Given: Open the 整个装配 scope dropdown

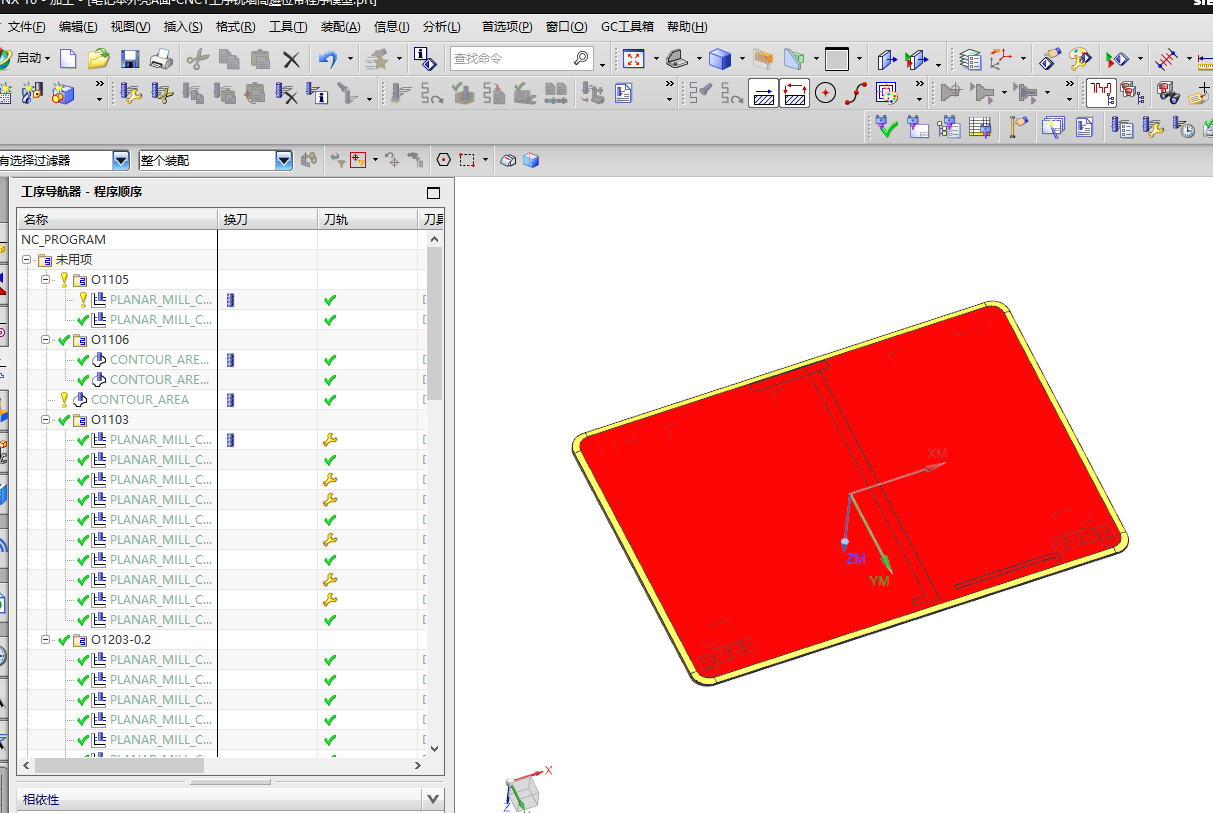Looking at the screenshot, I should click(x=284, y=160).
